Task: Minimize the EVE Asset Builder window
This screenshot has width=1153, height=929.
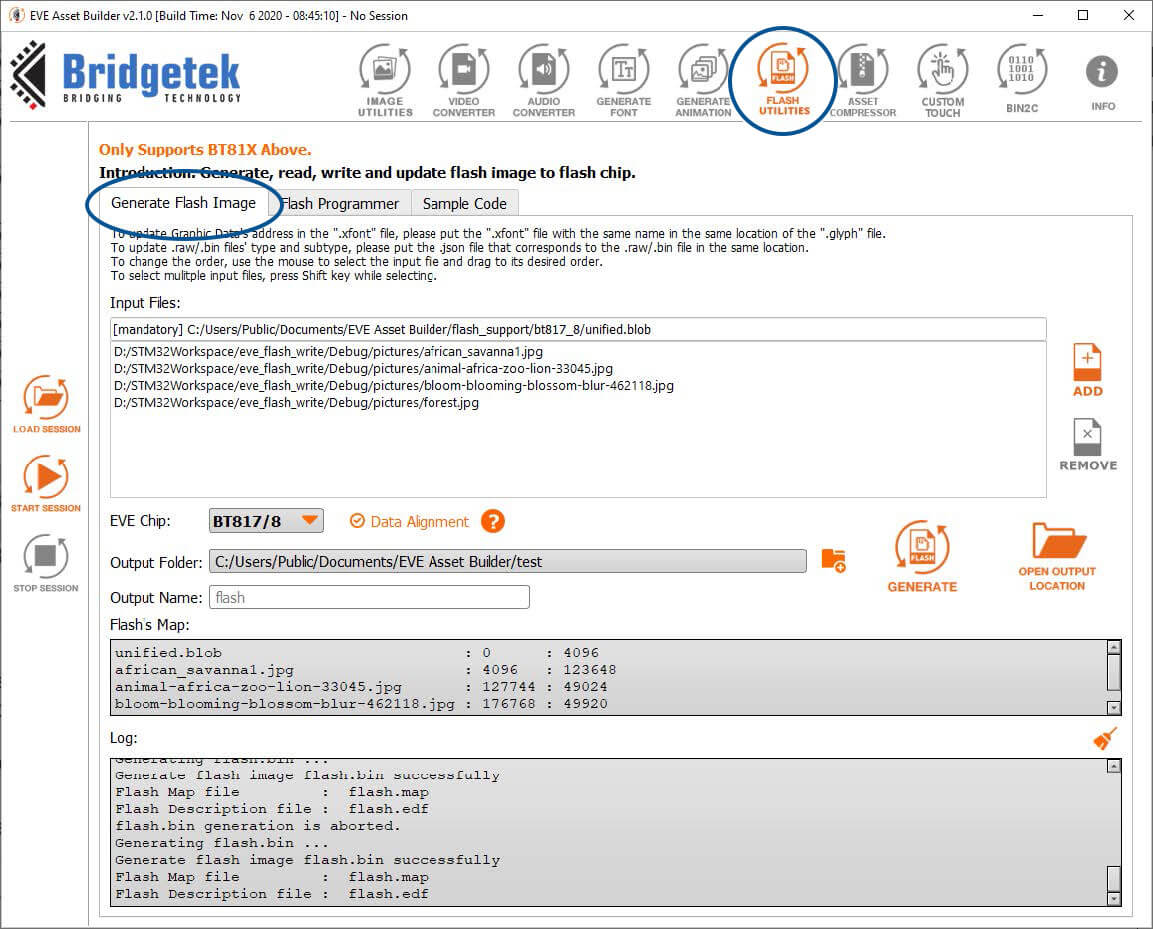Action: (x=1038, y=15)
